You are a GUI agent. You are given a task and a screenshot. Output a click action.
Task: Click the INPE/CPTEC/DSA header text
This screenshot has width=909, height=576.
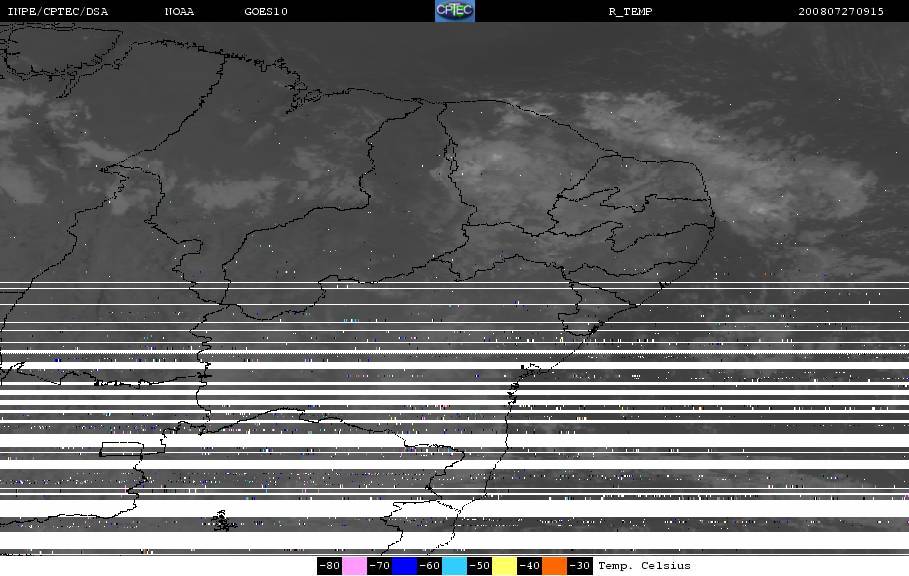click(x=57, y=12)
